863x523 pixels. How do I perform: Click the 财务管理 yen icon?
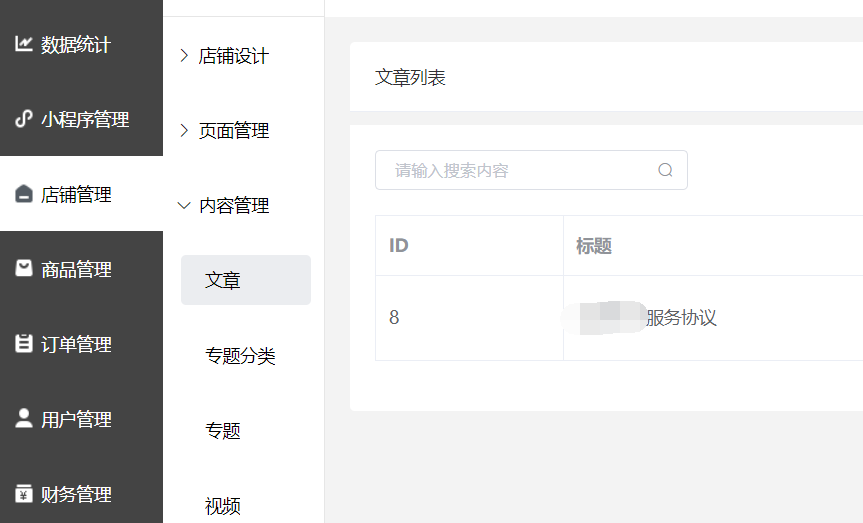[x=24, y=493]
